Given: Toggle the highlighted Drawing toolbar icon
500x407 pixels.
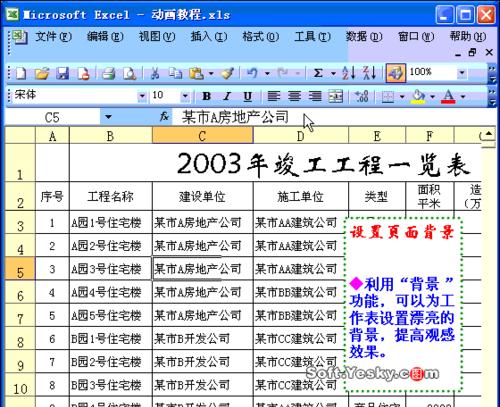Looking at the screenshot, I should click(x=396, y=73).
